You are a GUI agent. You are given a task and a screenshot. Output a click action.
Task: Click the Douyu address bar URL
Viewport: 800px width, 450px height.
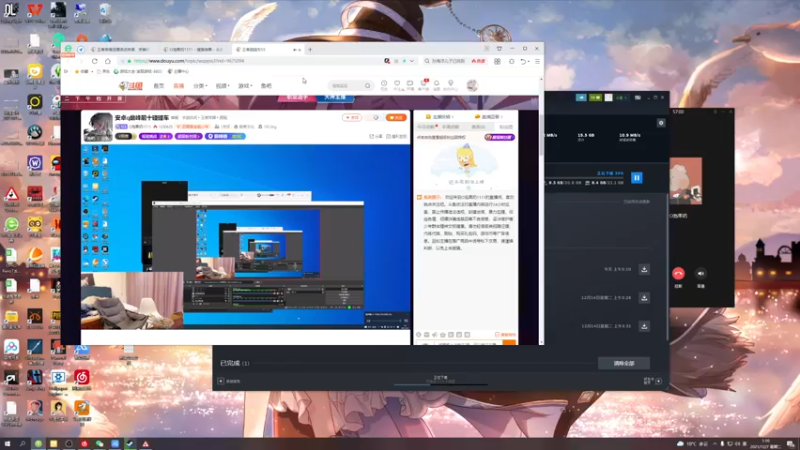(189, 61)
